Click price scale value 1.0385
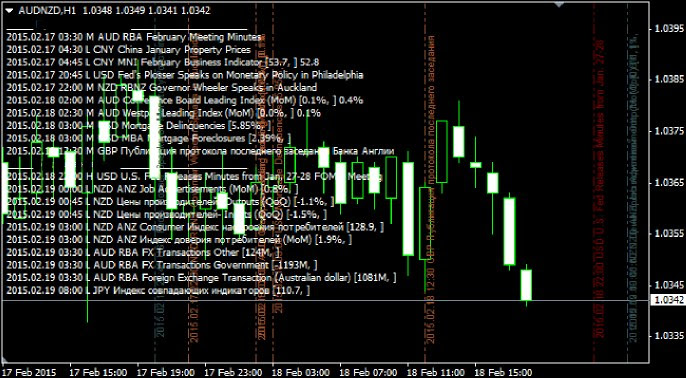The height and width of the screenshot is (378, 686). (x=668, y=80)
